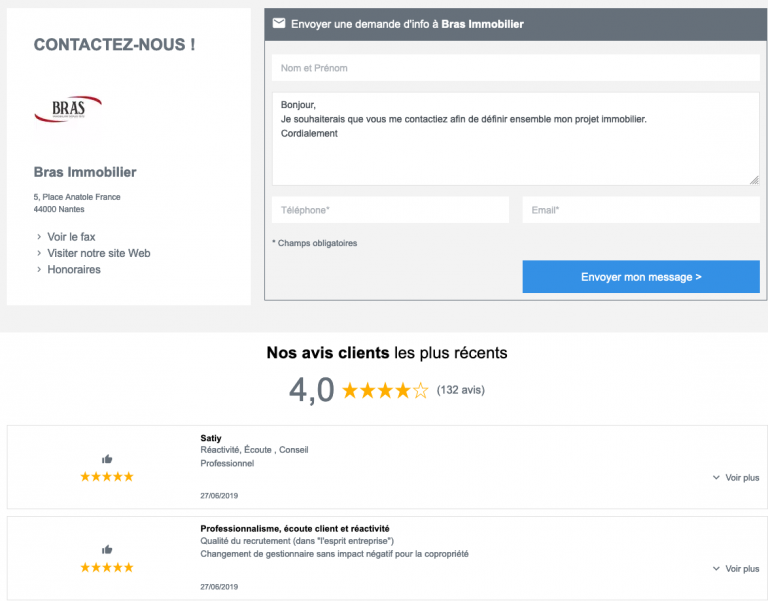
Task: Click the envelope icon in form header
Action: [x=279, y=24]
